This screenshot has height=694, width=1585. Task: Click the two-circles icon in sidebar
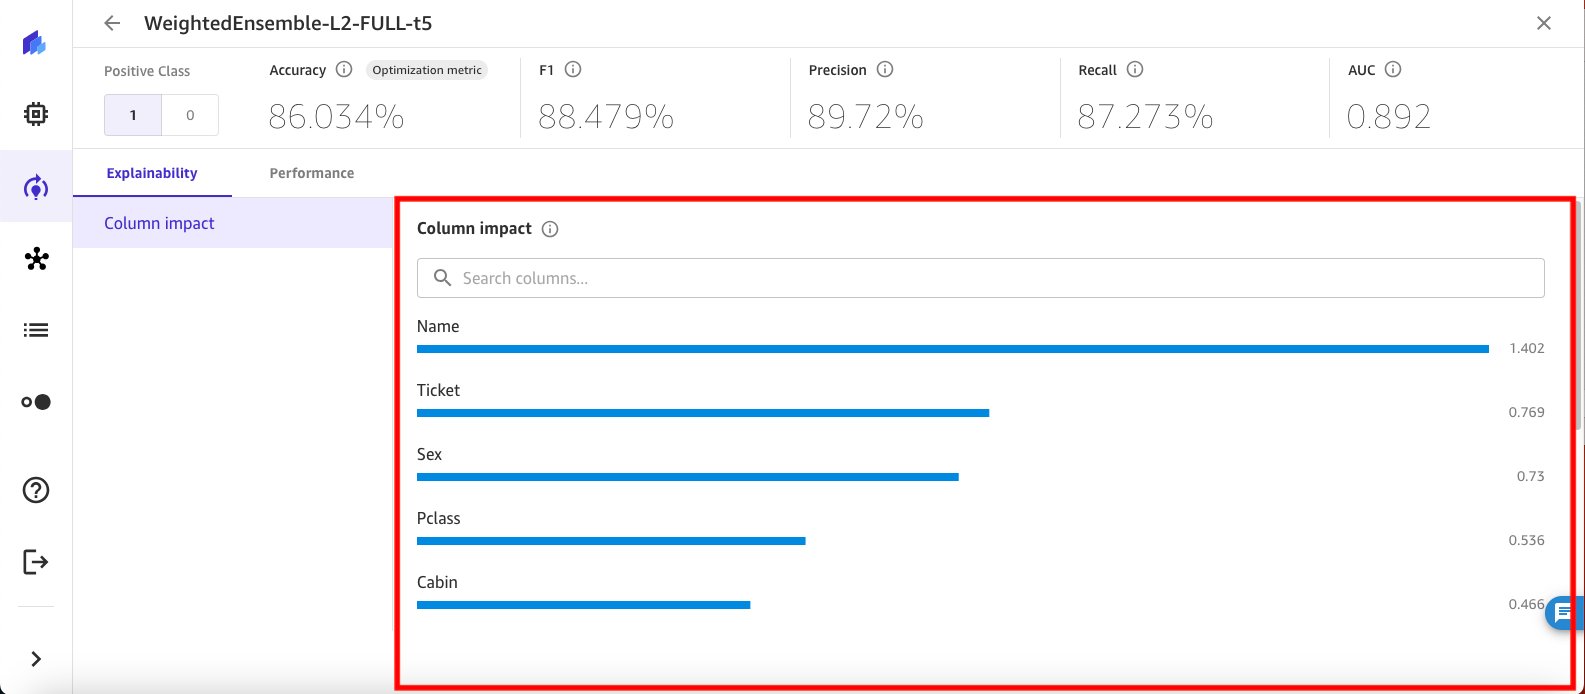[36, 402]
